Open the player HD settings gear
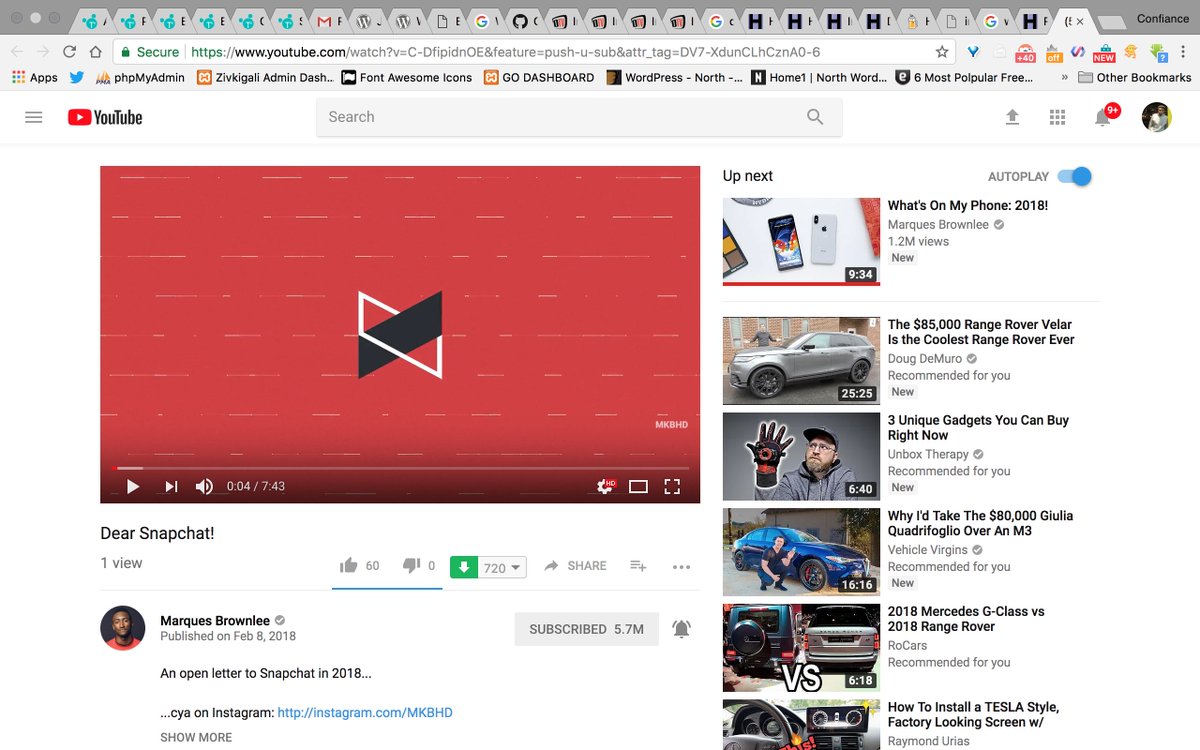This screenshot has width=1200, height=750. (x=605, y=486)
